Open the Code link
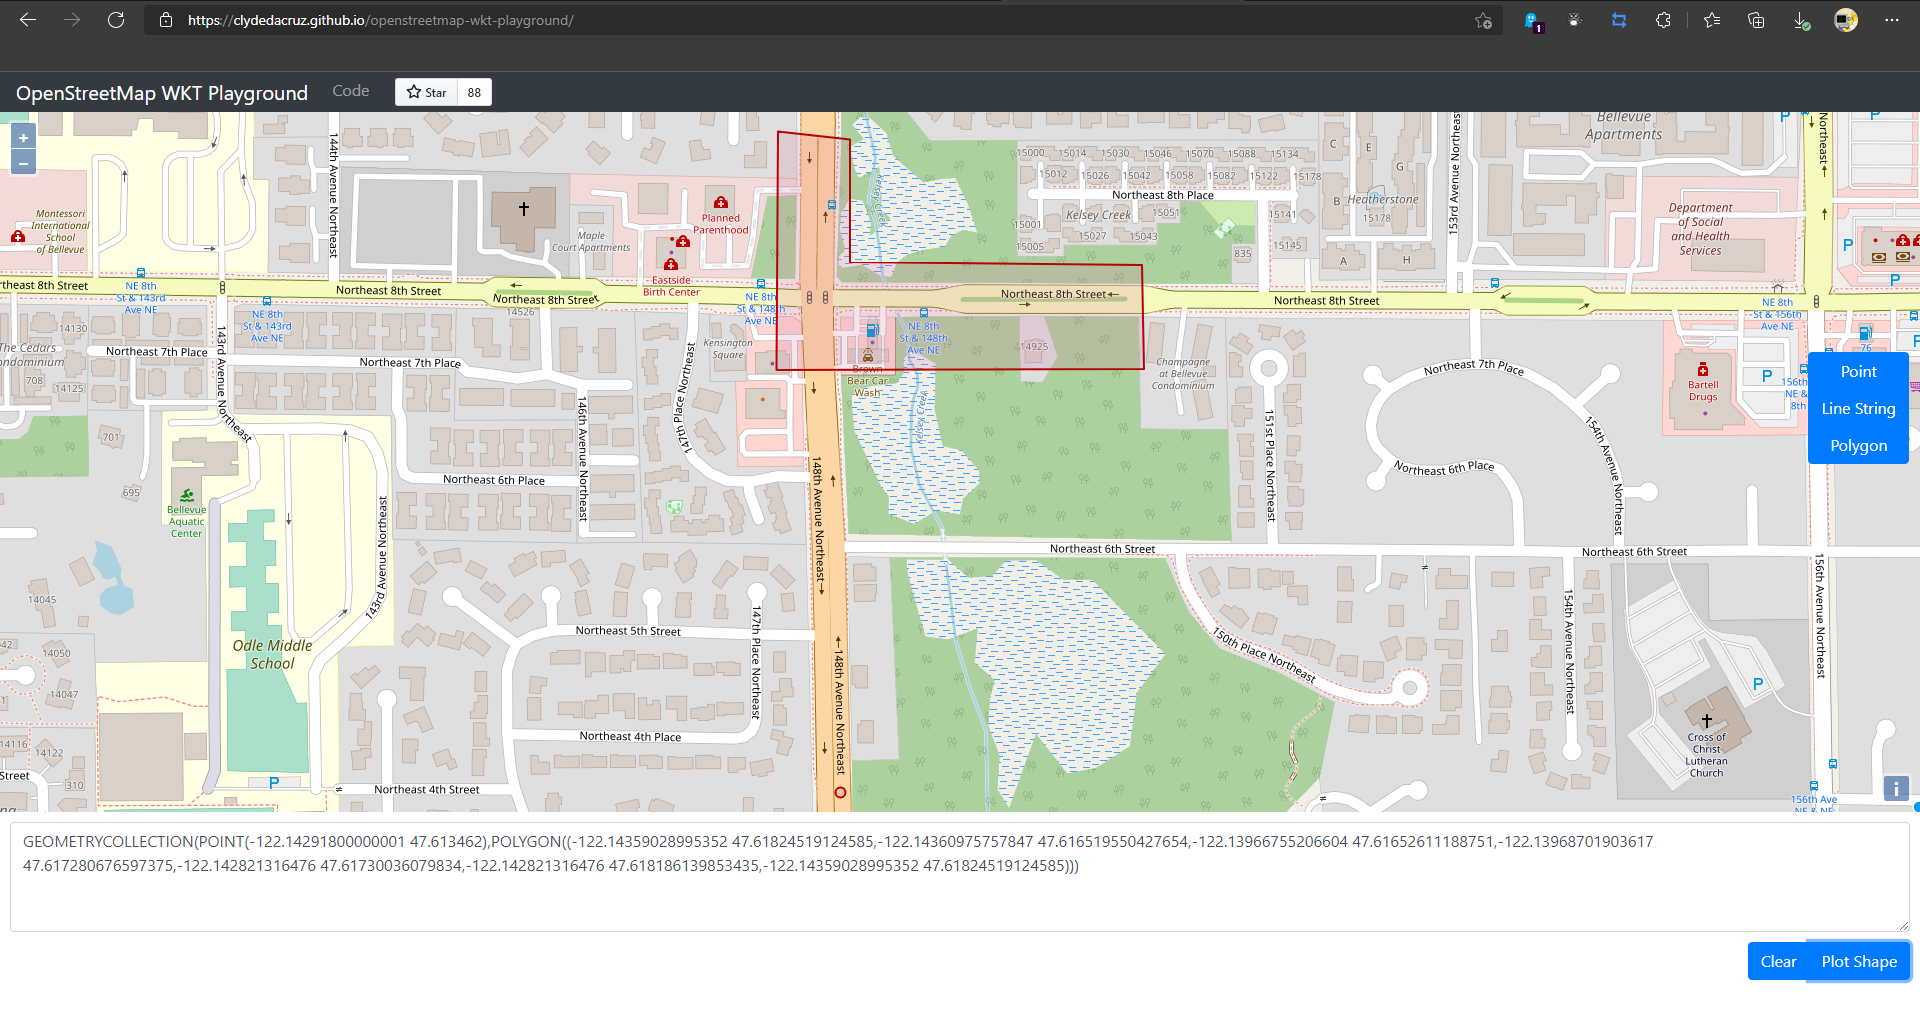The height and width of the screenshot is (1009, 1920). tap(351, 91)
